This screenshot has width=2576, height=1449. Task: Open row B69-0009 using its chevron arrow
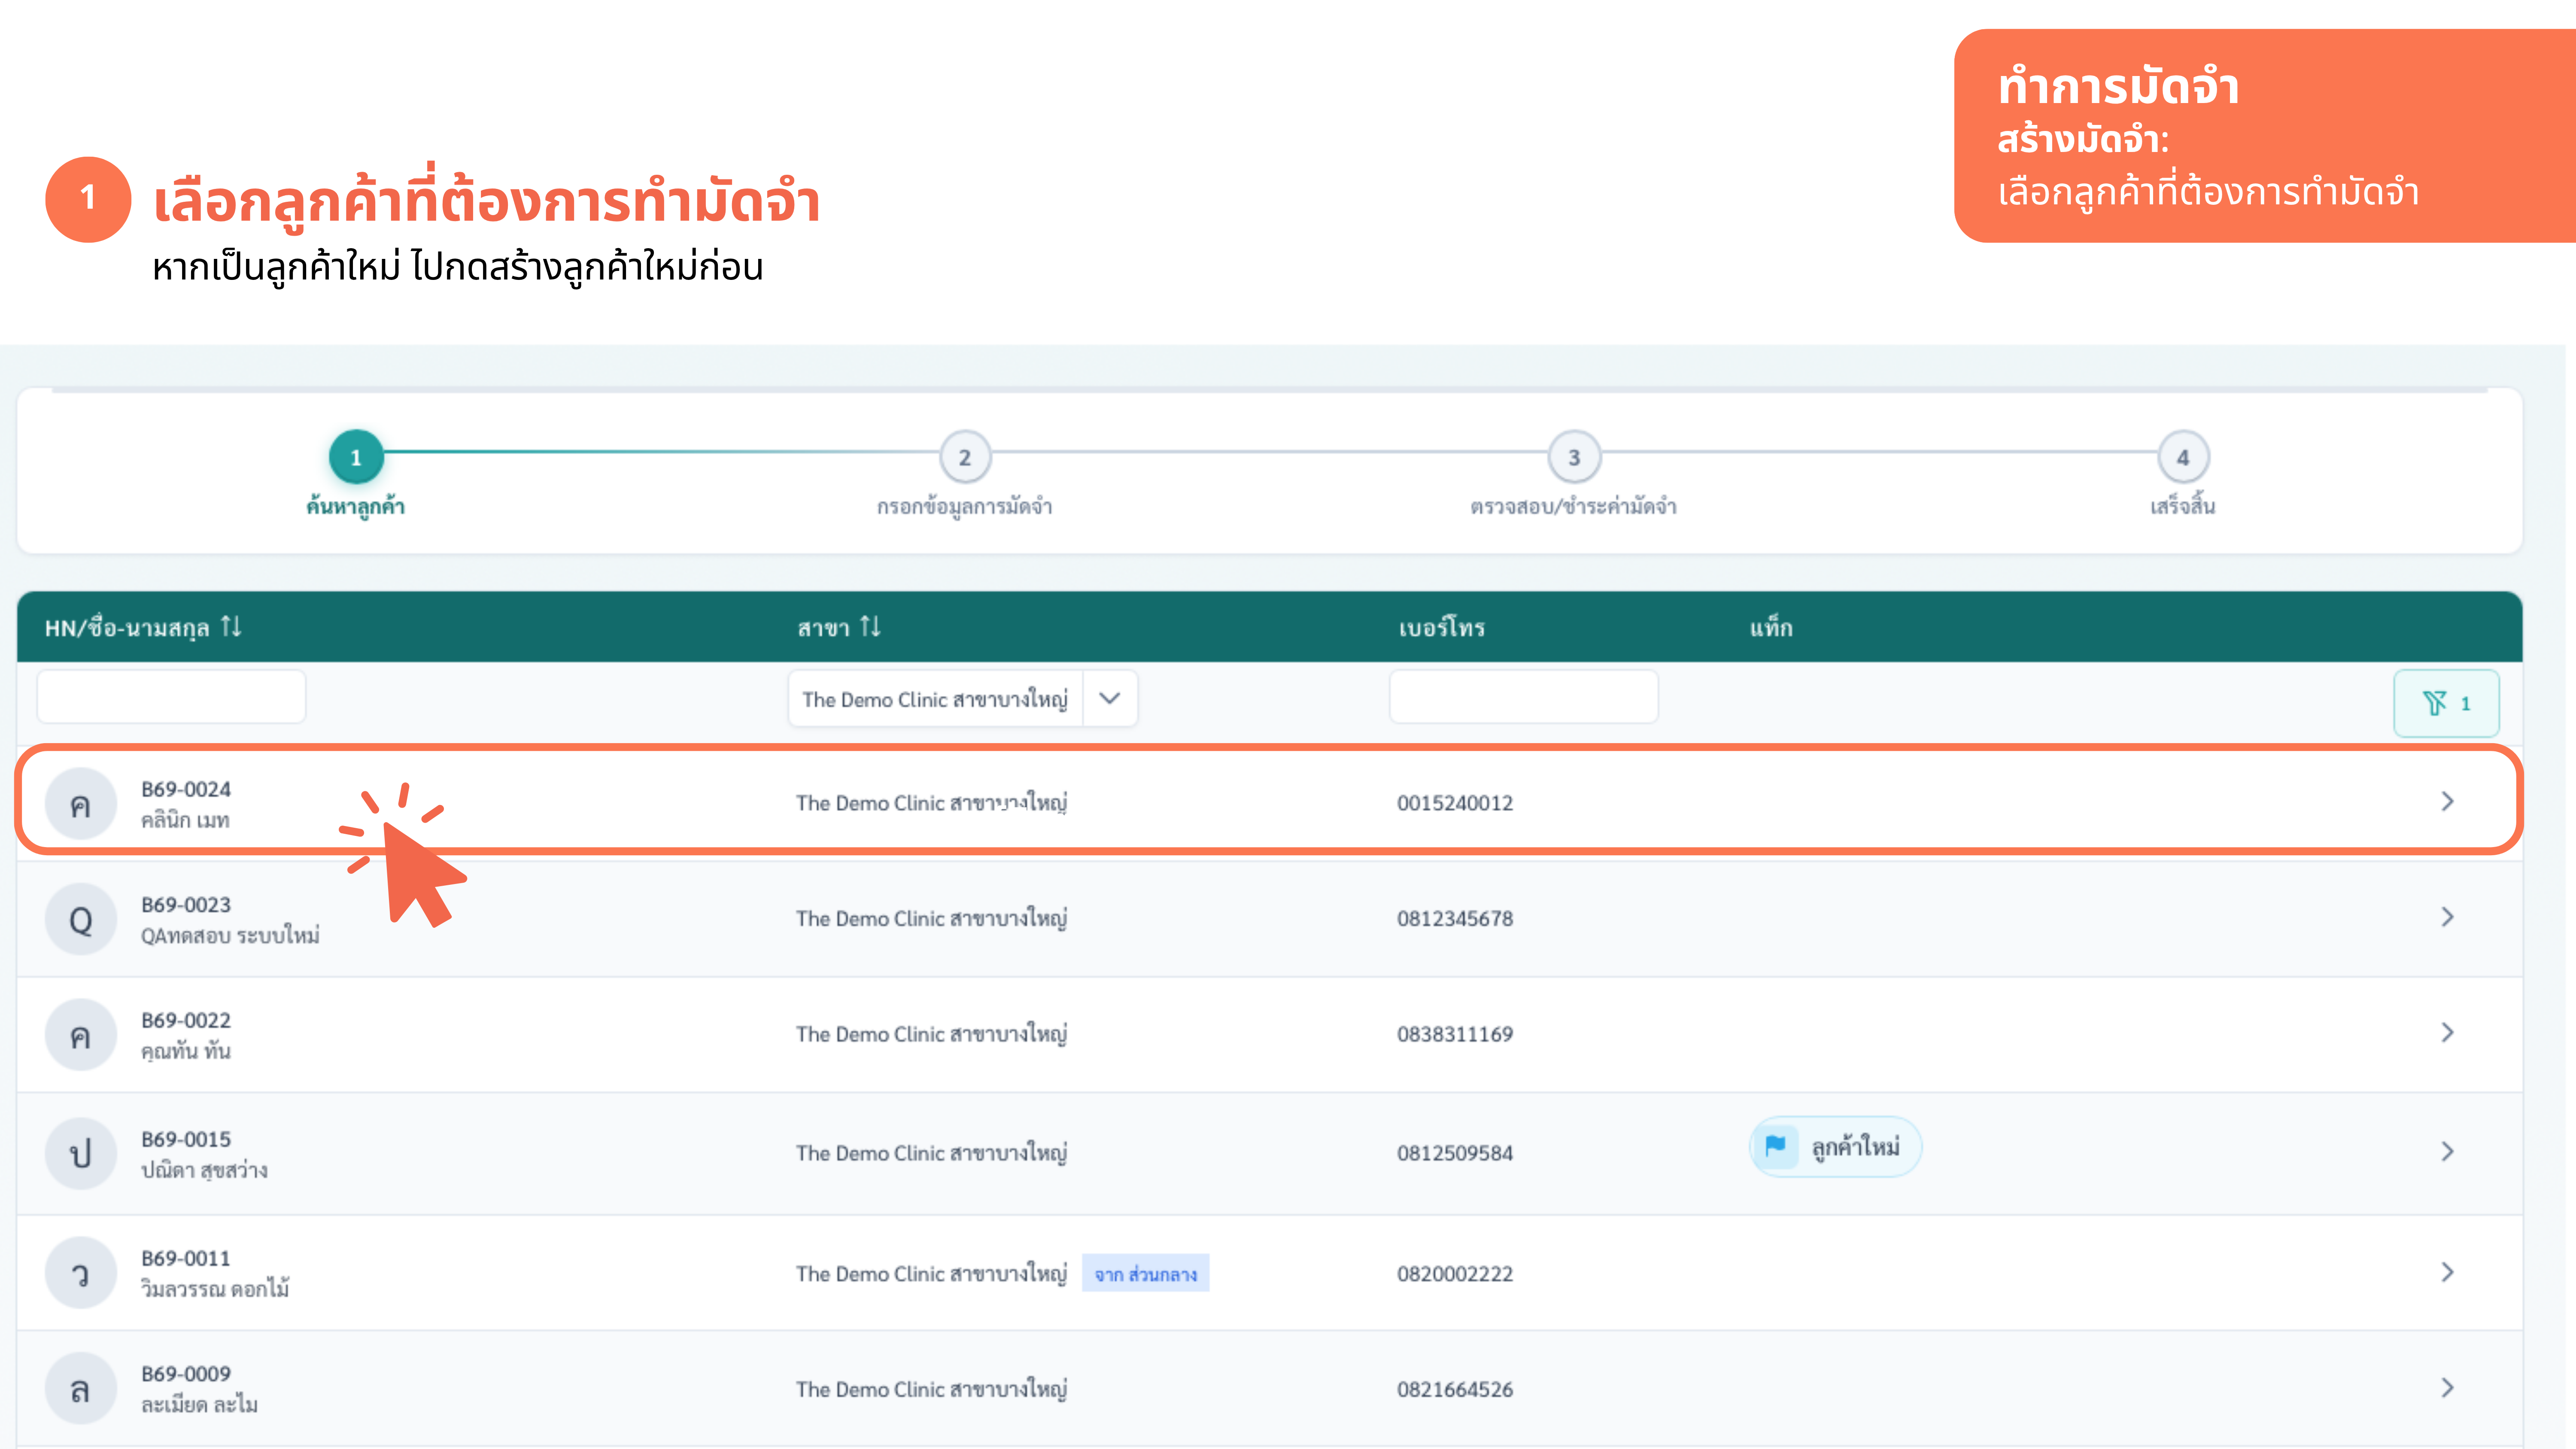coord(2447,1387)
